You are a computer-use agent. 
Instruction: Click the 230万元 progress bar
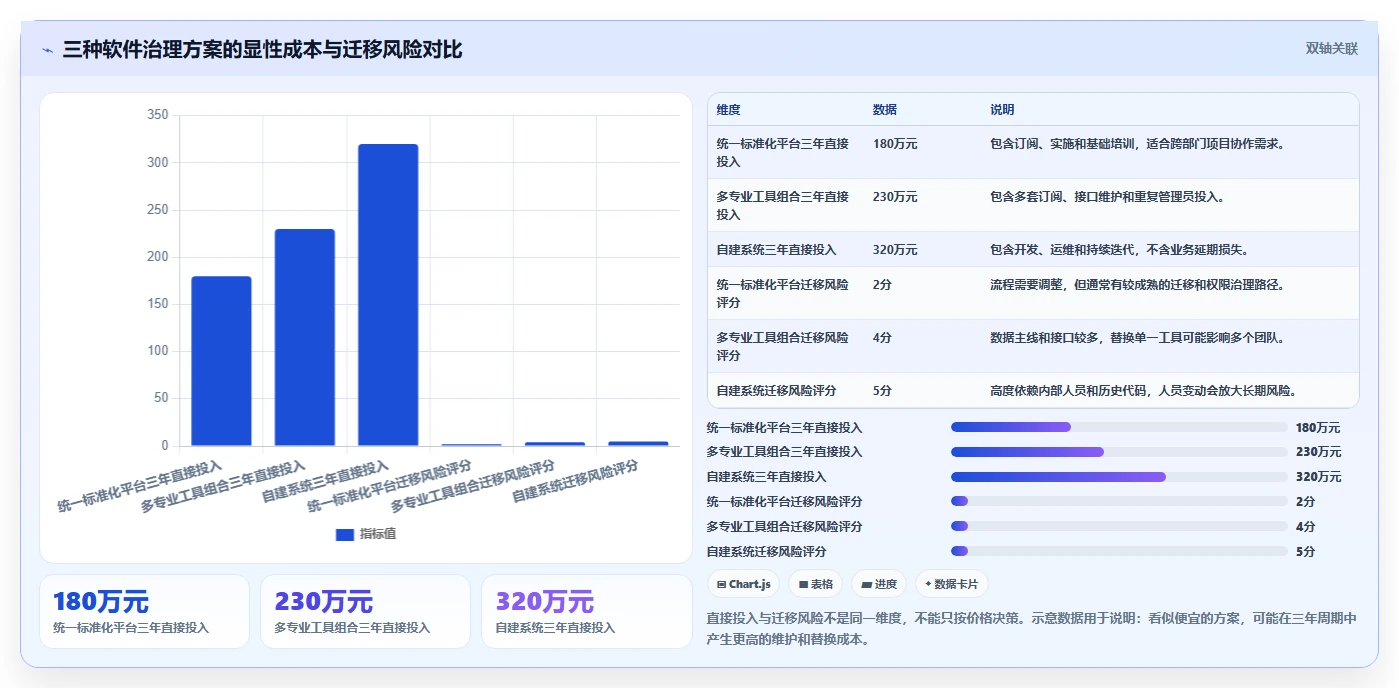click(x=1119, y=452)
